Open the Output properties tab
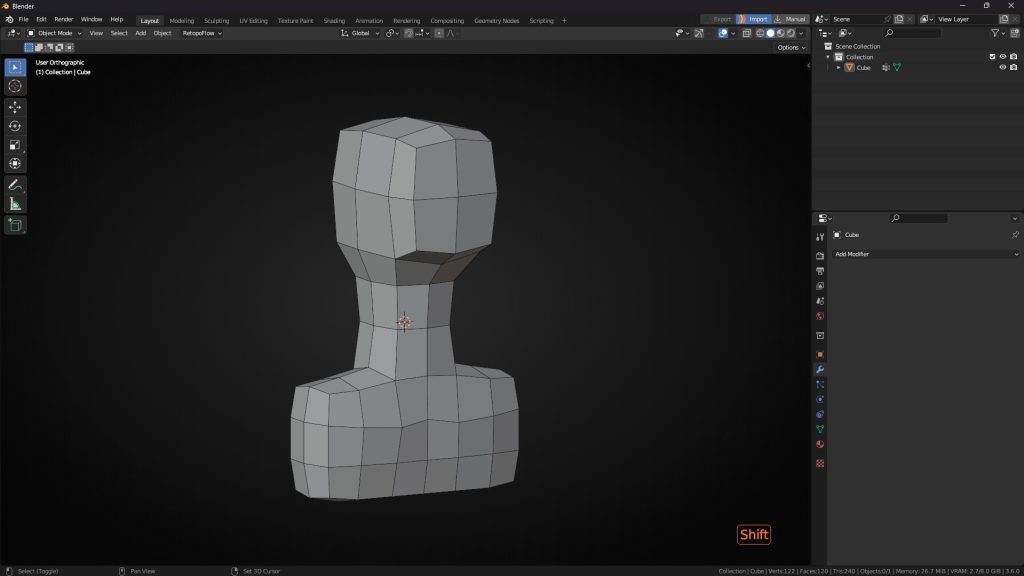The height and width of the screenshot is (576, 1024). point(820,271)
